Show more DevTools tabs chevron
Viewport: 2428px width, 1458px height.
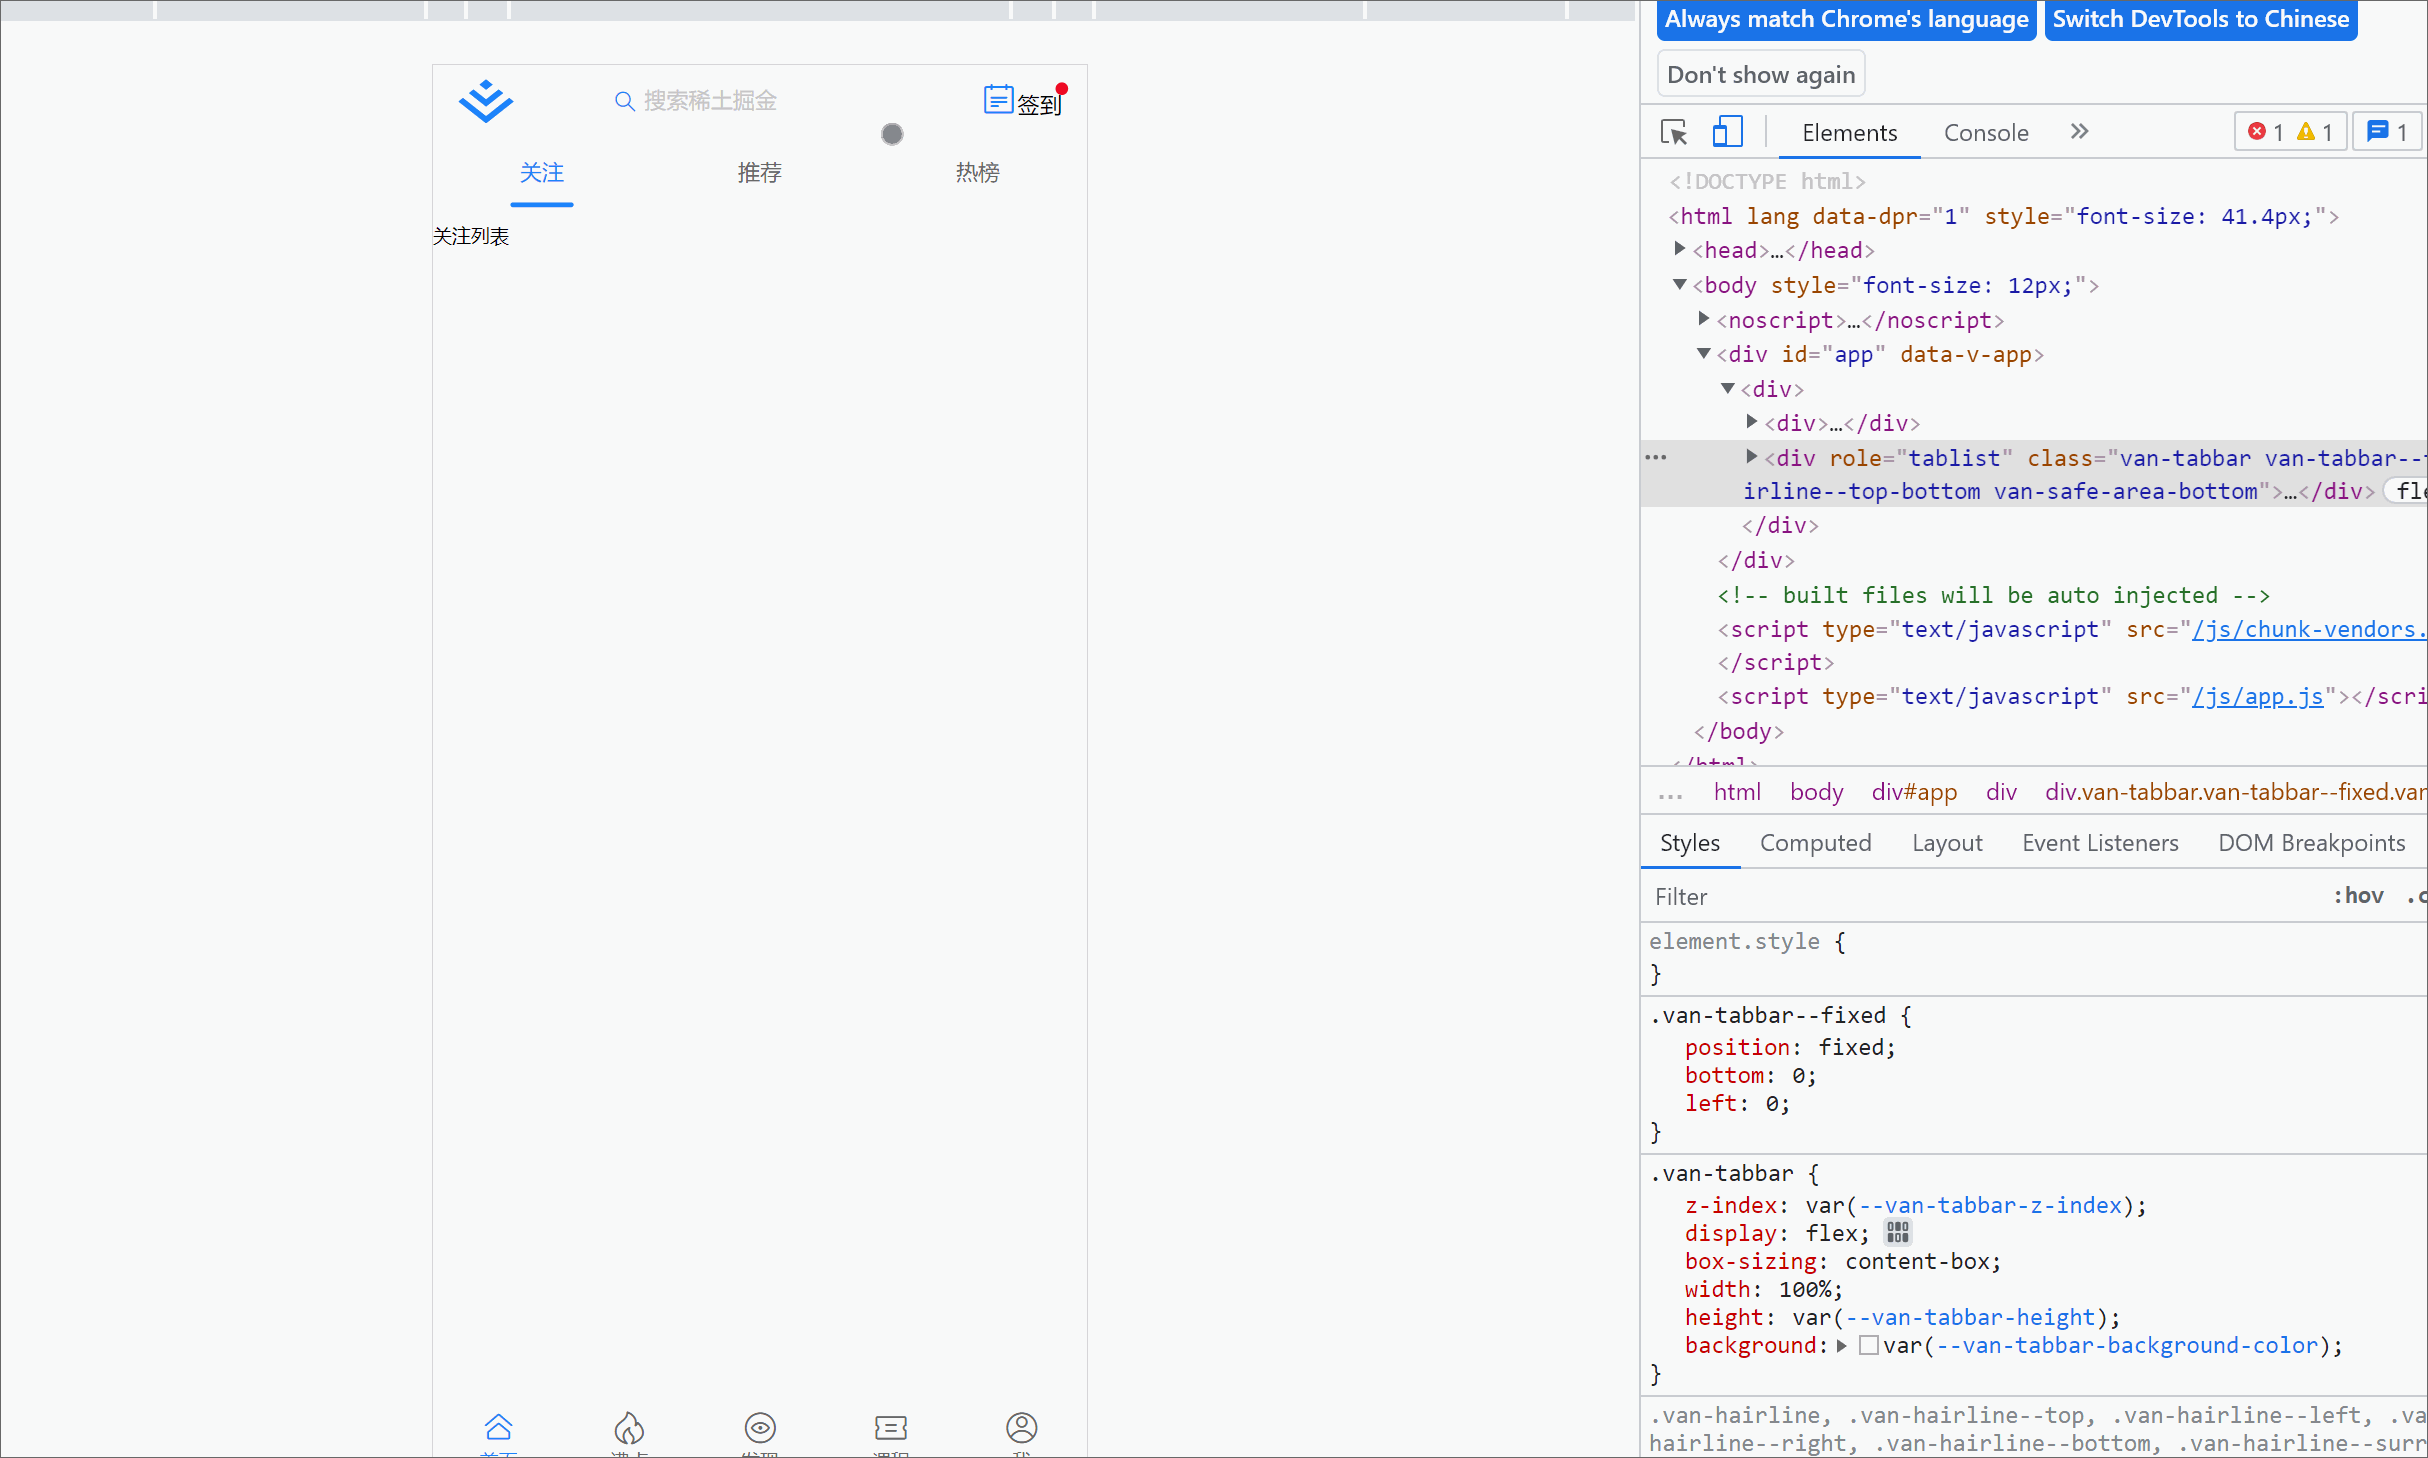tap(2079, 131)
